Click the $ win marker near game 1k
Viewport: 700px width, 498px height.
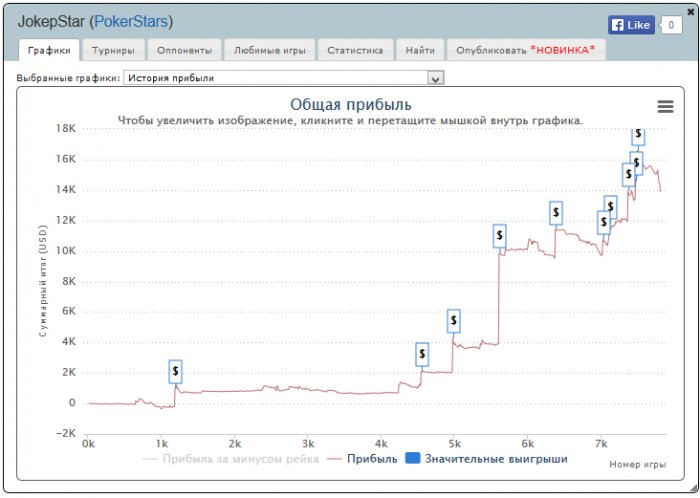175,371
